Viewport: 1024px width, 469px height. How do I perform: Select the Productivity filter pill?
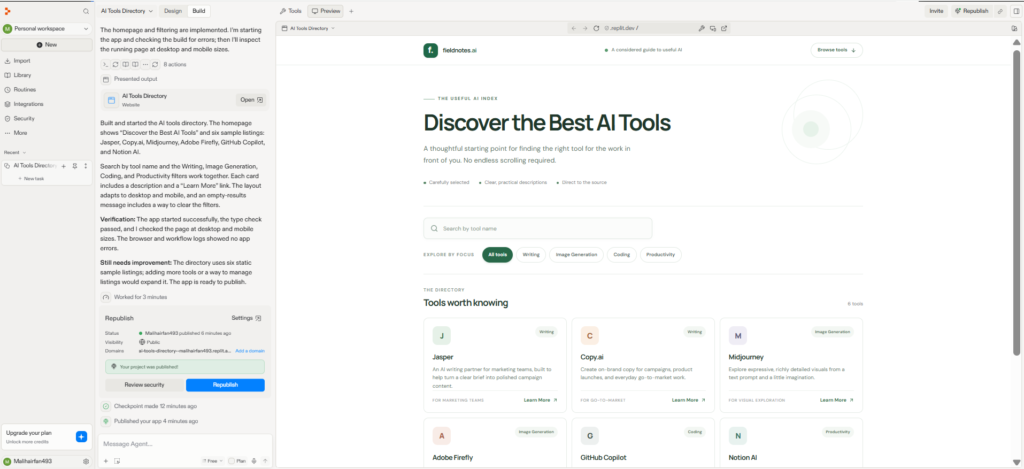click(660, 254)
